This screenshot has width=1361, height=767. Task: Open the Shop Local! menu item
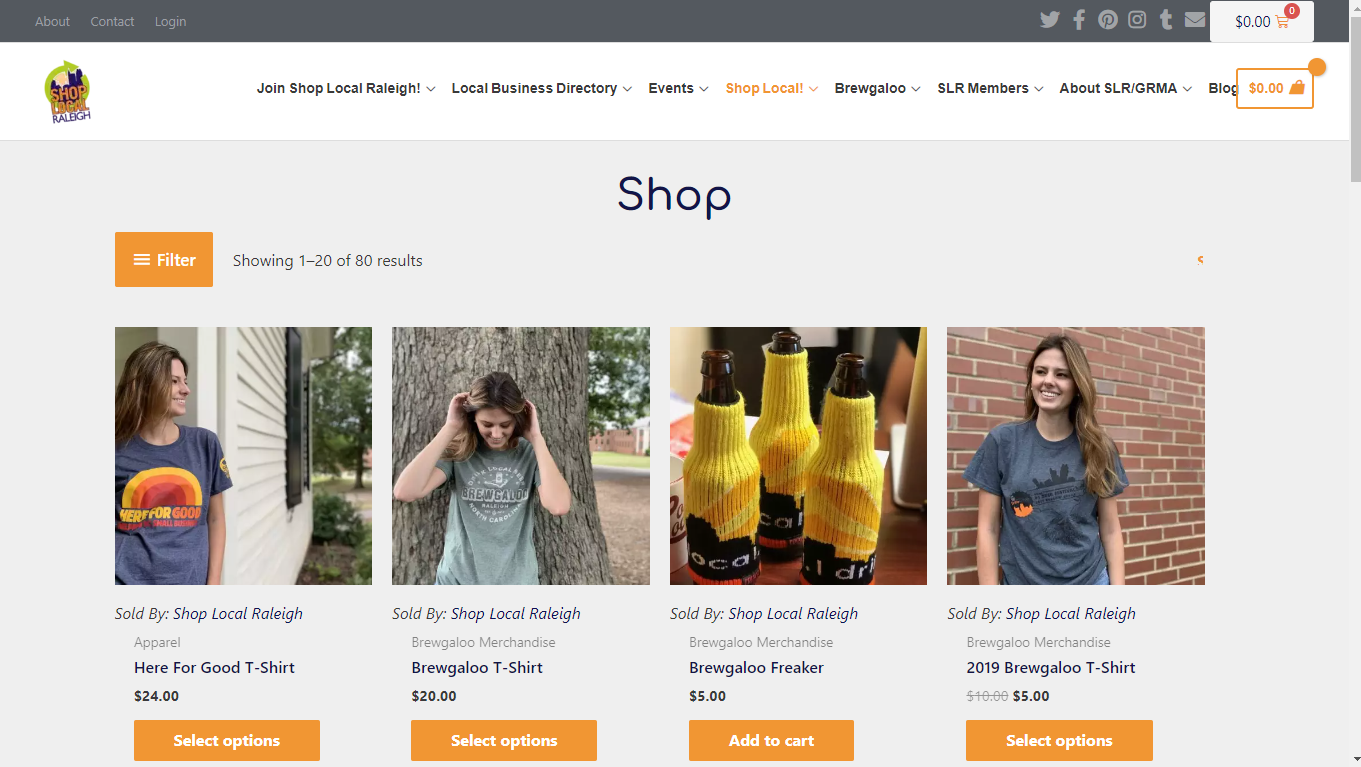click(x=771, y=88)
